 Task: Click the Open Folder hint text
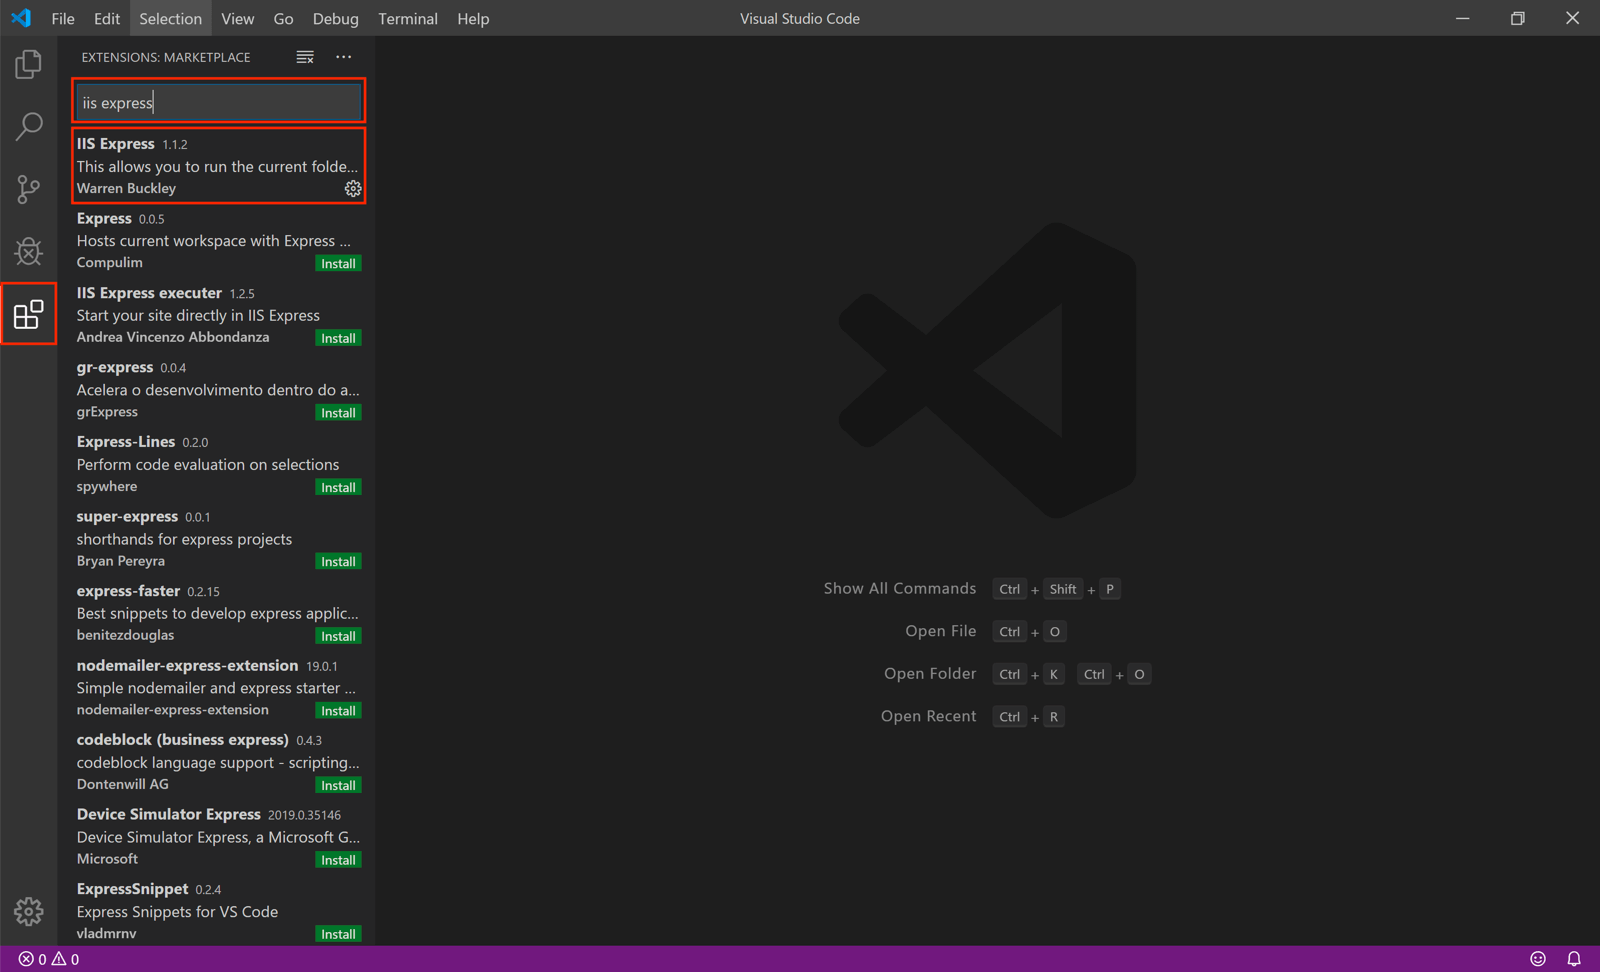coord(930,674)
